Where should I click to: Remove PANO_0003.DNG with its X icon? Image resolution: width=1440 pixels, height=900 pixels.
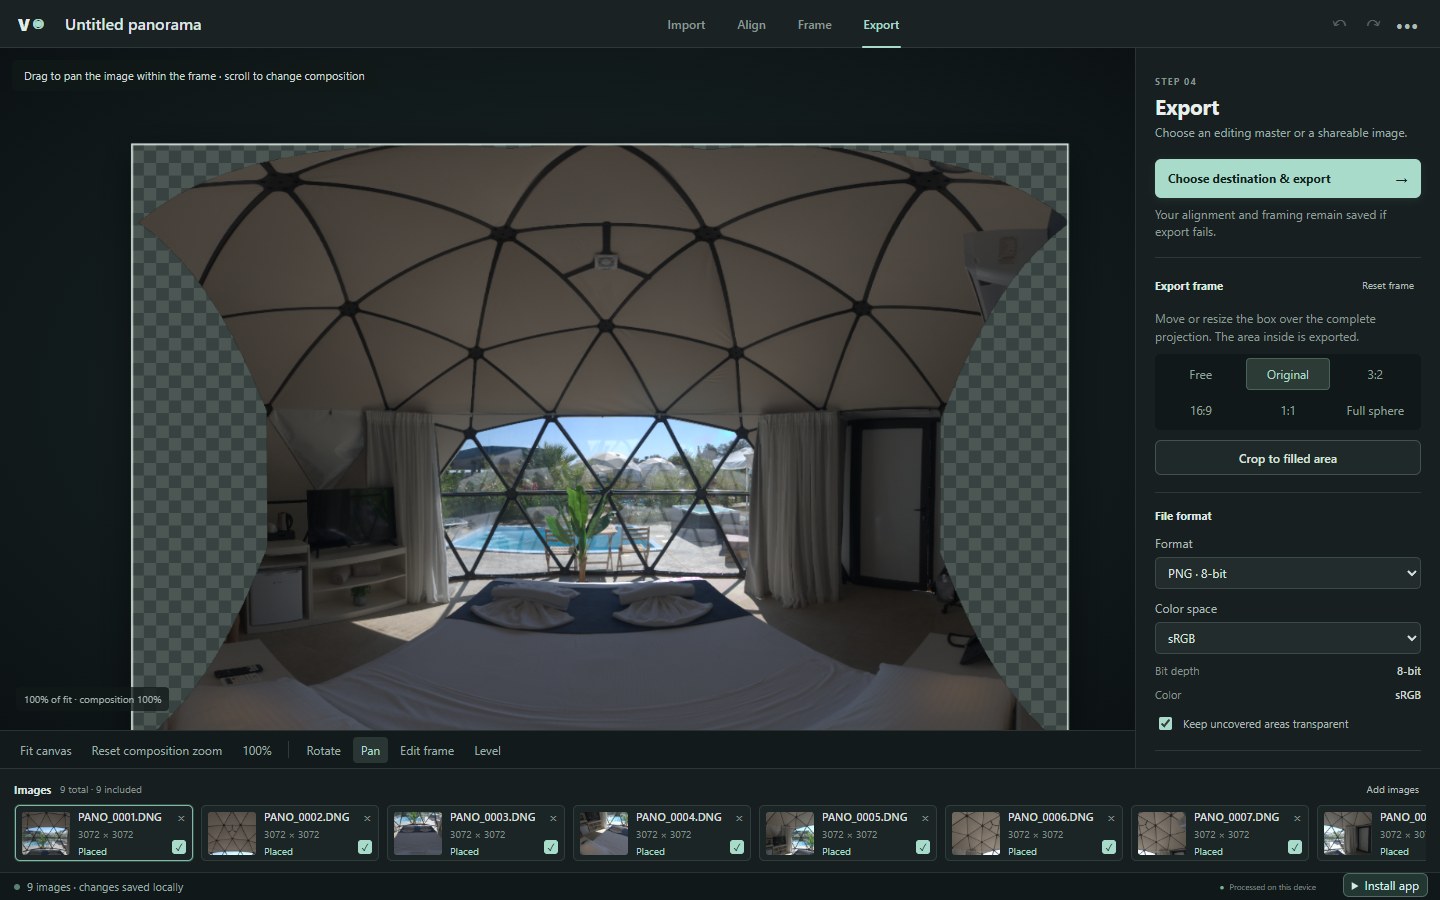coord(553,818)
